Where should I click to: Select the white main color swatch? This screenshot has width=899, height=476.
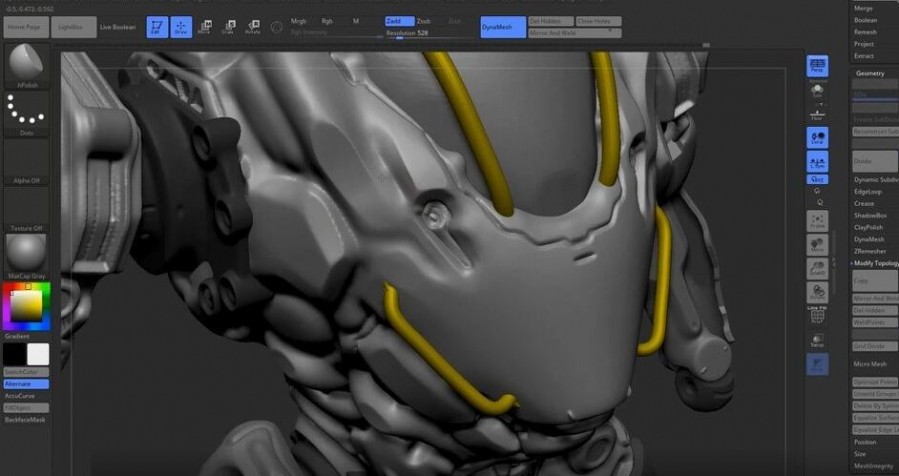(x=38, y=354)
